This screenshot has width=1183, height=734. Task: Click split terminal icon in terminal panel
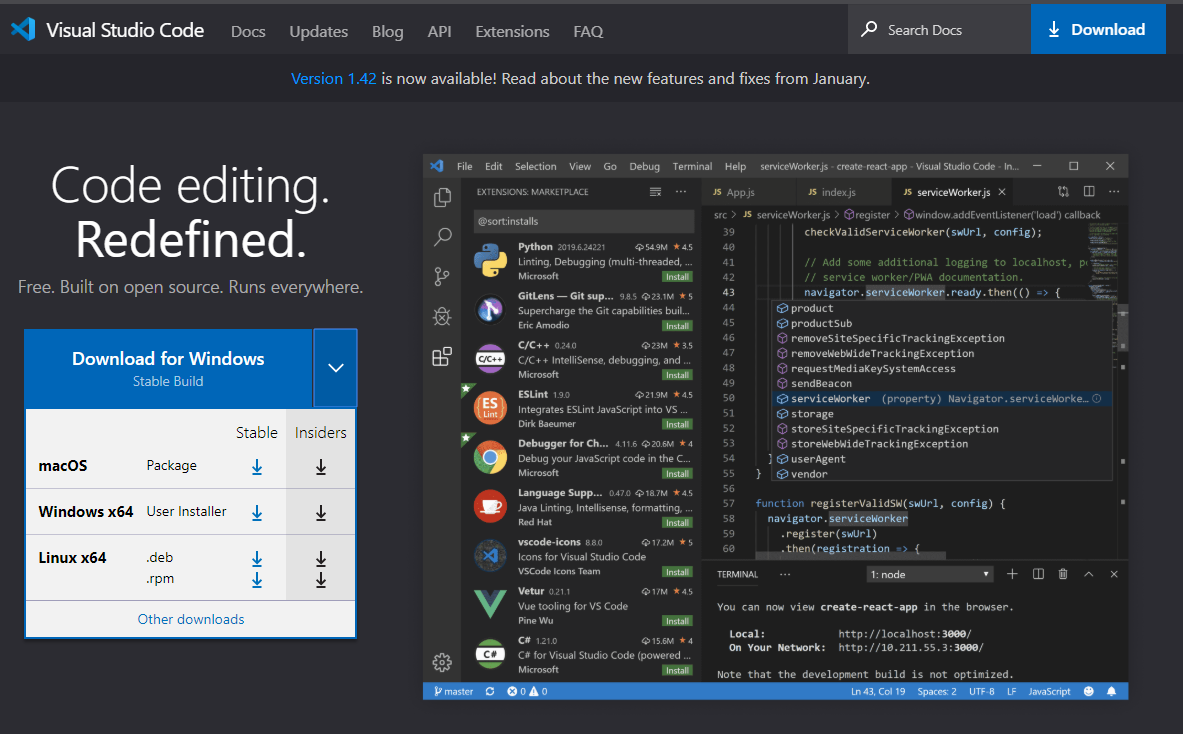(x=1038, y=574)
